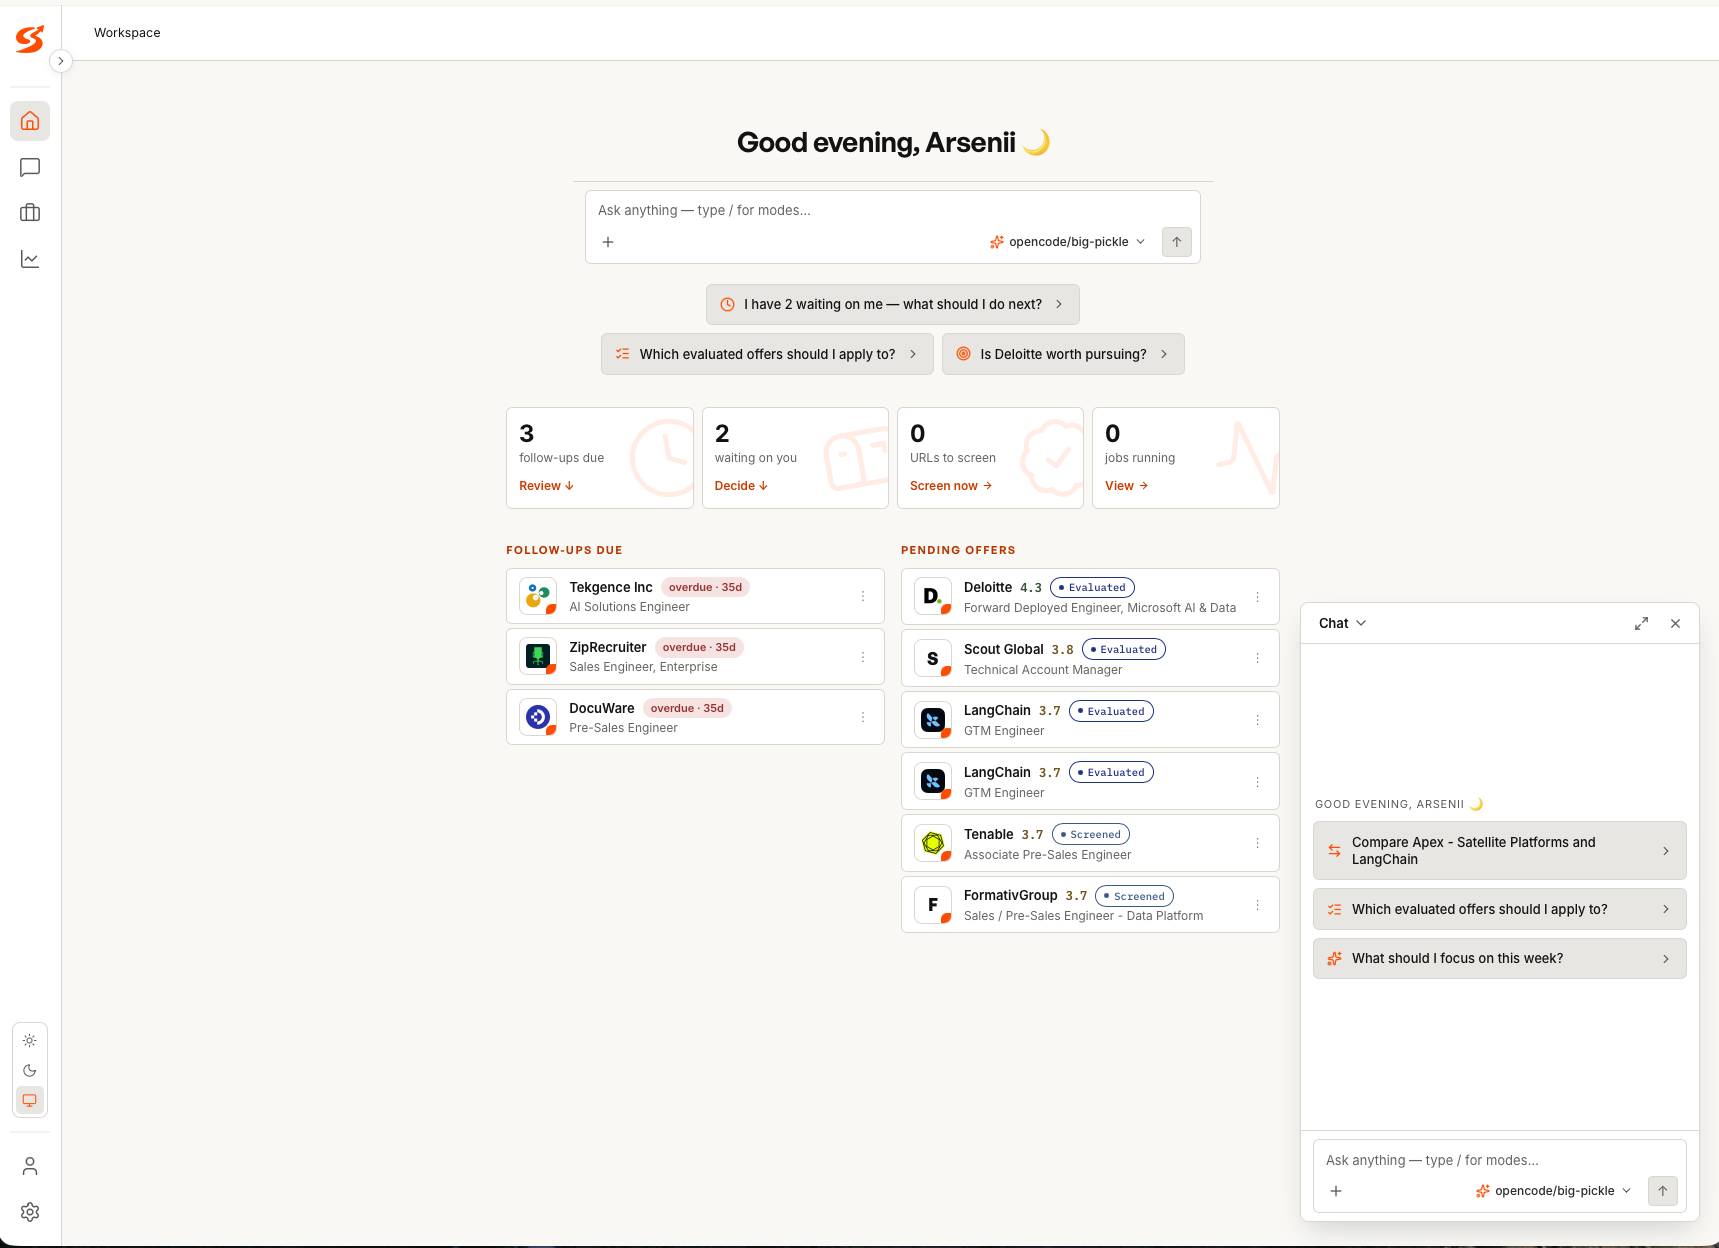
Task: Open the Chat icon in sidebar
Action: [x=30, y=167]
